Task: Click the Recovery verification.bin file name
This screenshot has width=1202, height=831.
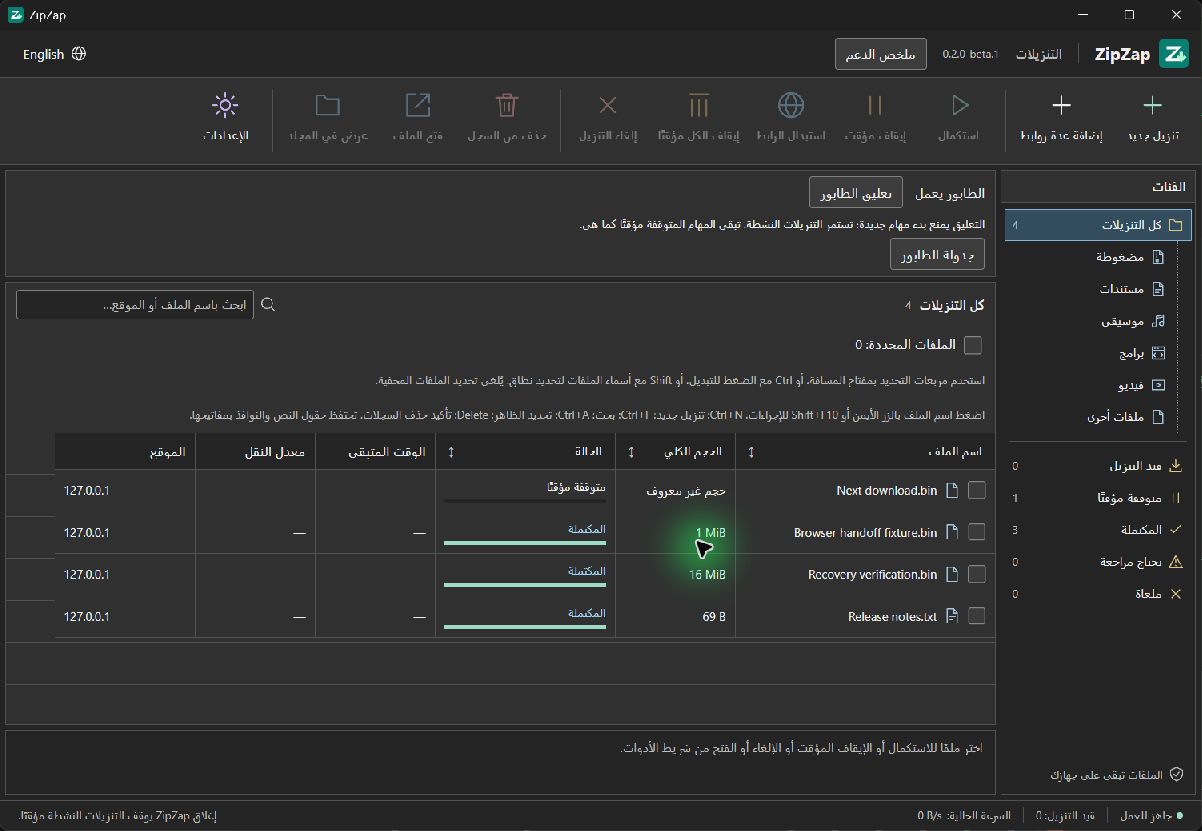Action: click(873, 575)
